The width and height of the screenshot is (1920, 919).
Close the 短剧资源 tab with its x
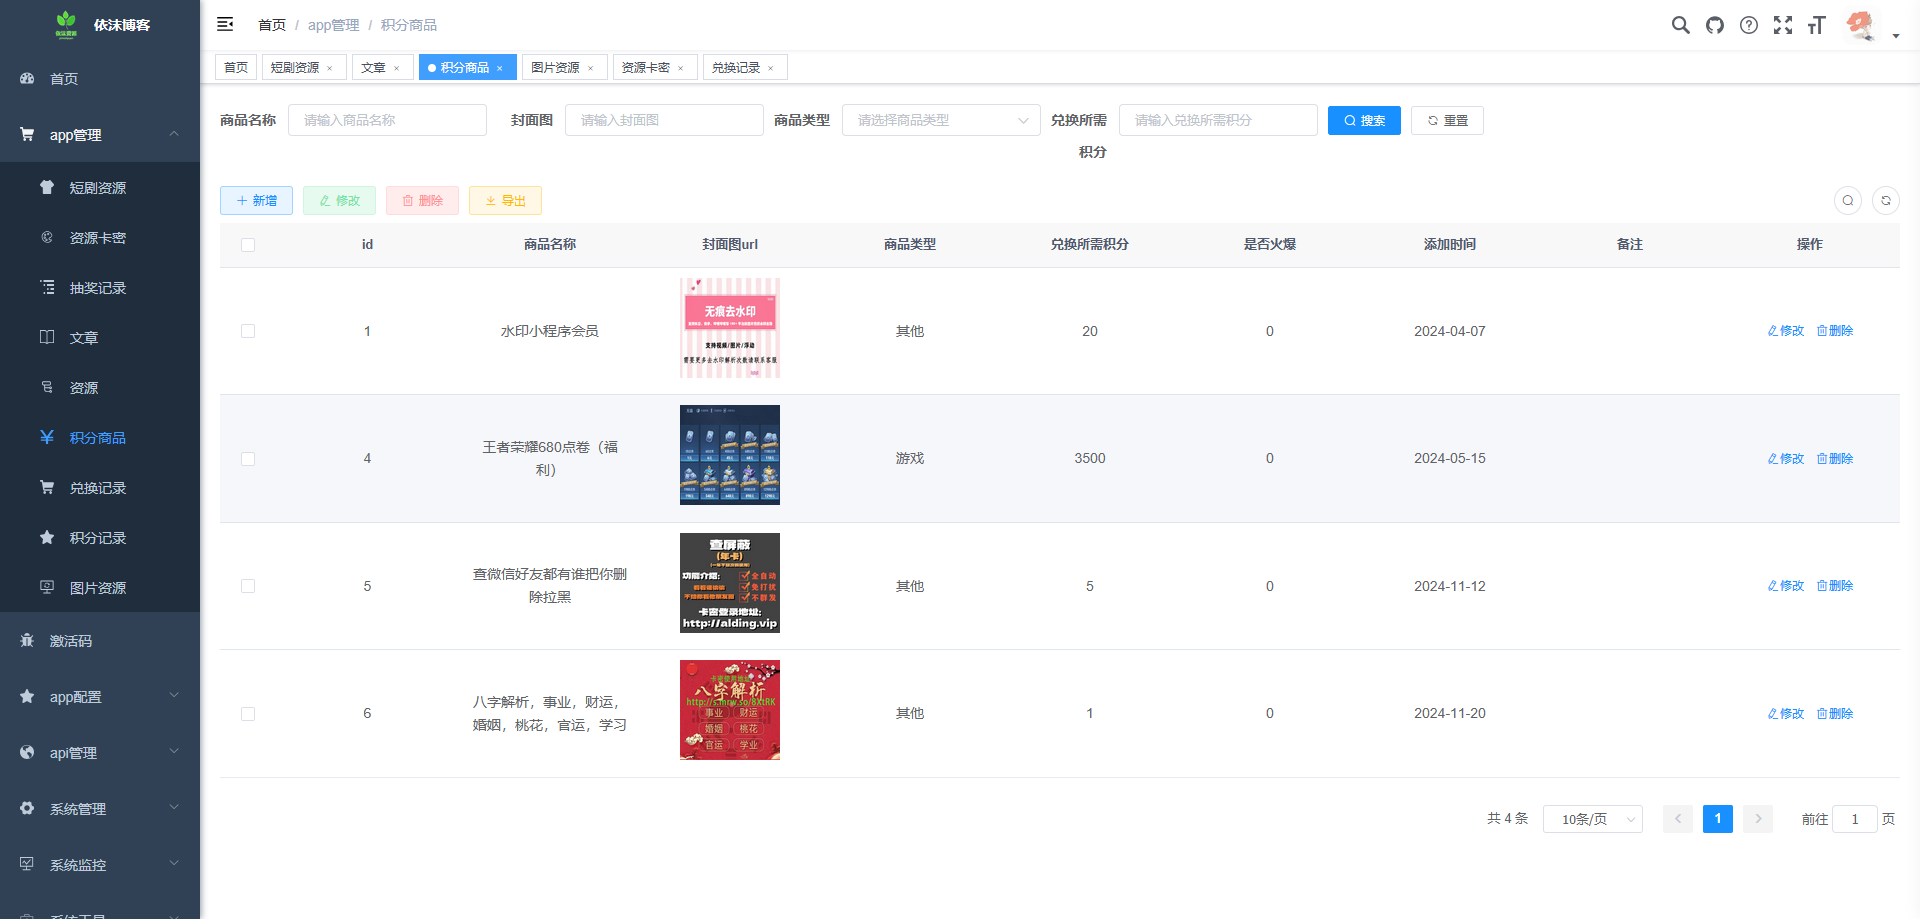coord(330,69)
